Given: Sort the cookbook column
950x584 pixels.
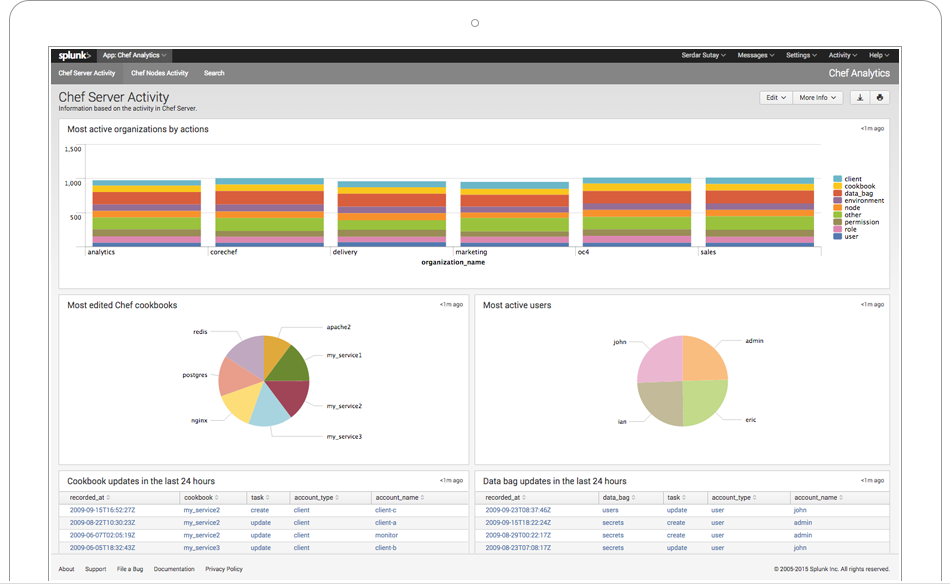Looking at the screenshot, I should pyautogui.click(x=201, y=497).
